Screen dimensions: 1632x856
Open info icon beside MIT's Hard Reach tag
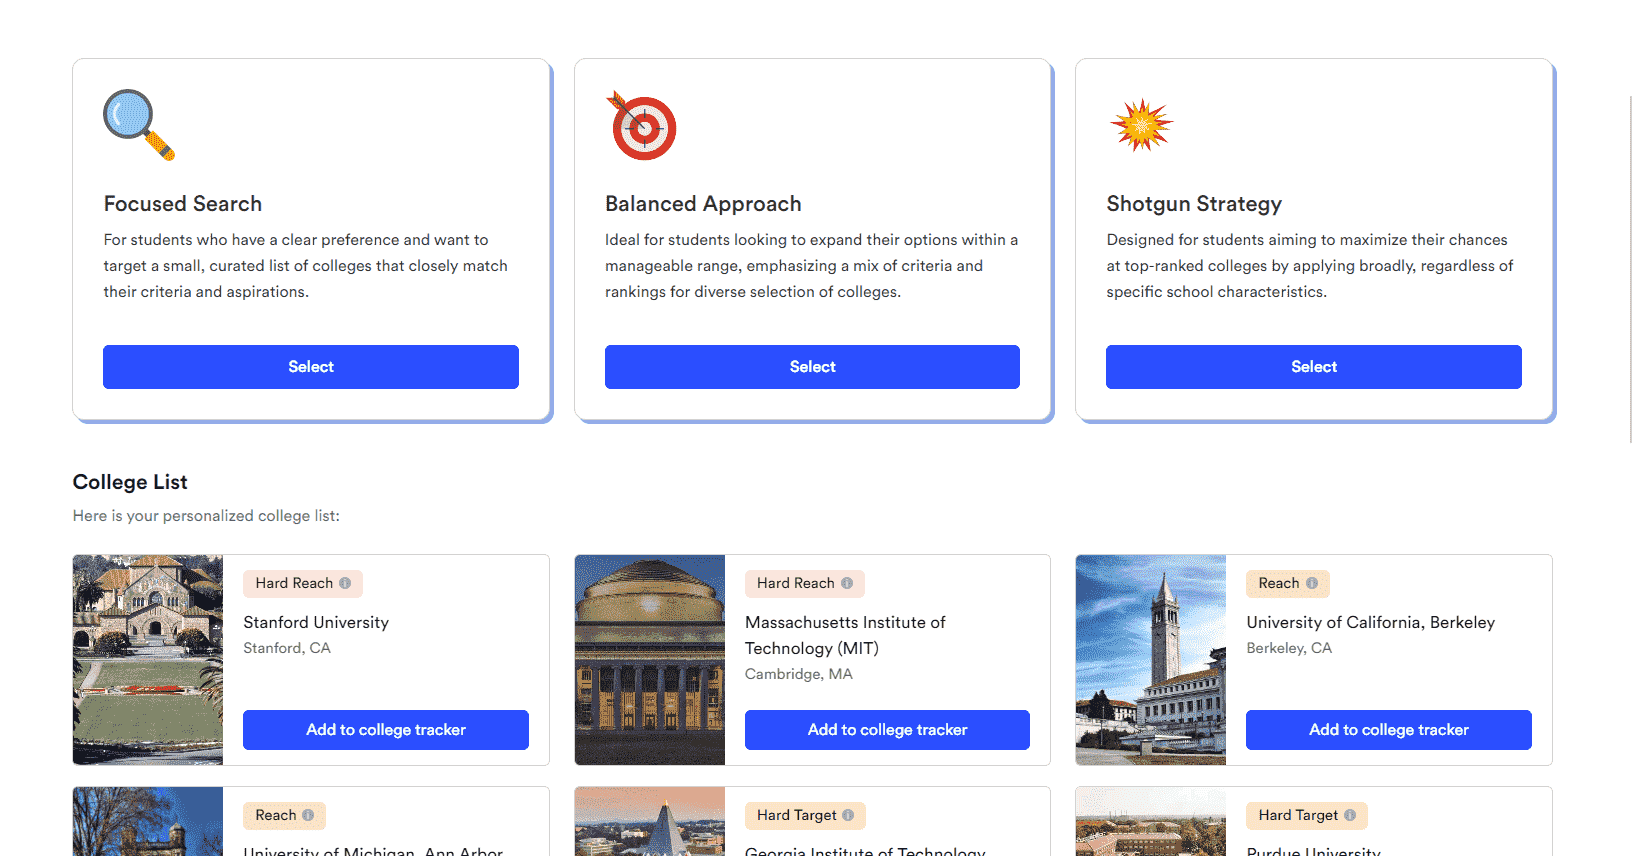847,583
